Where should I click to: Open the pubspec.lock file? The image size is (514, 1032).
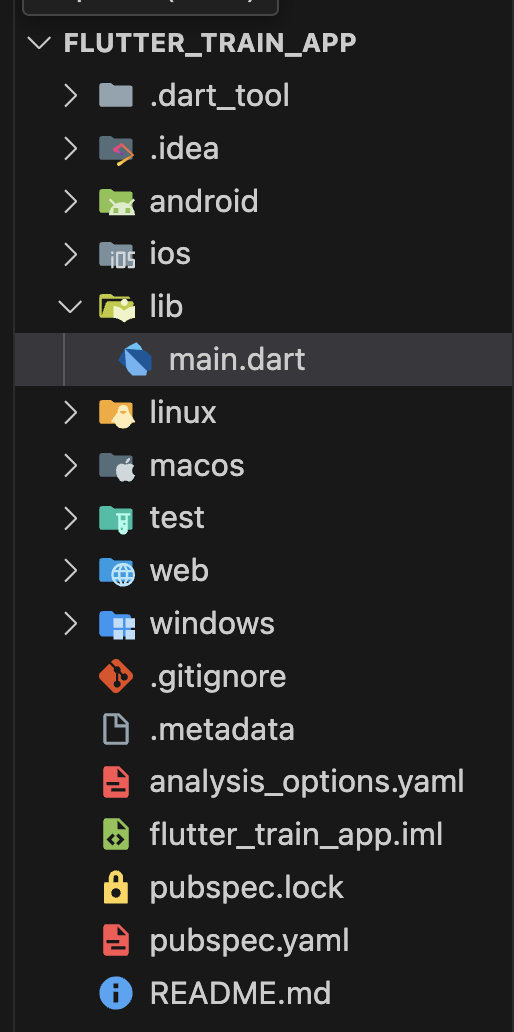(x=247, y=888)
